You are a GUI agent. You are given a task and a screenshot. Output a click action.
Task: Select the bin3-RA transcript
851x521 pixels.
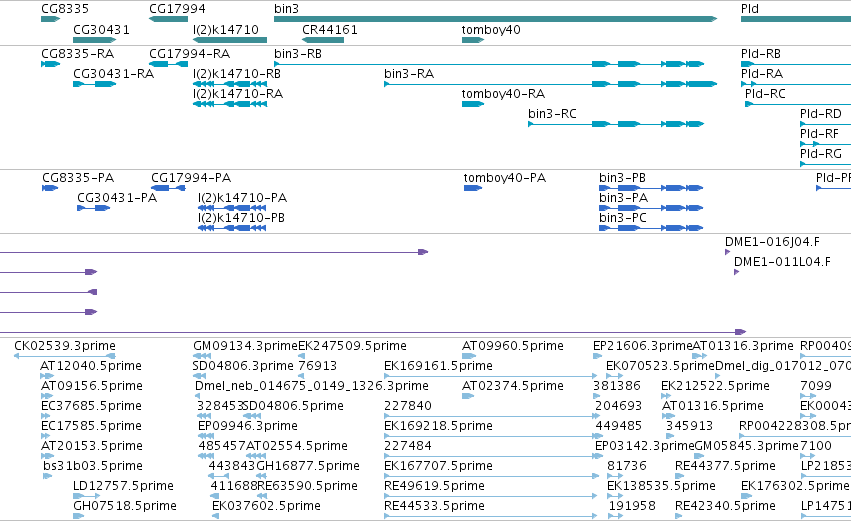(409, 74)
